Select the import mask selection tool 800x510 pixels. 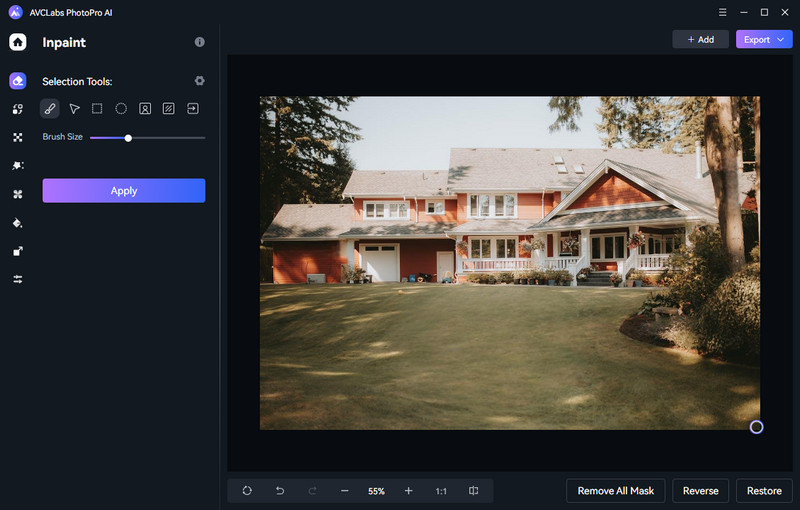tap(193, 109)
